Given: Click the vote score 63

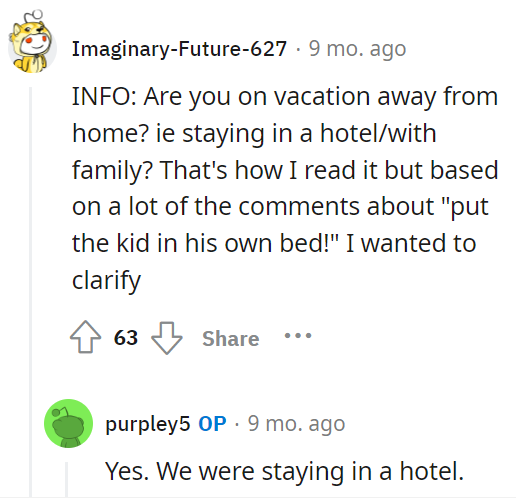Looking at the screenshot, I should [x=126, y=337].
